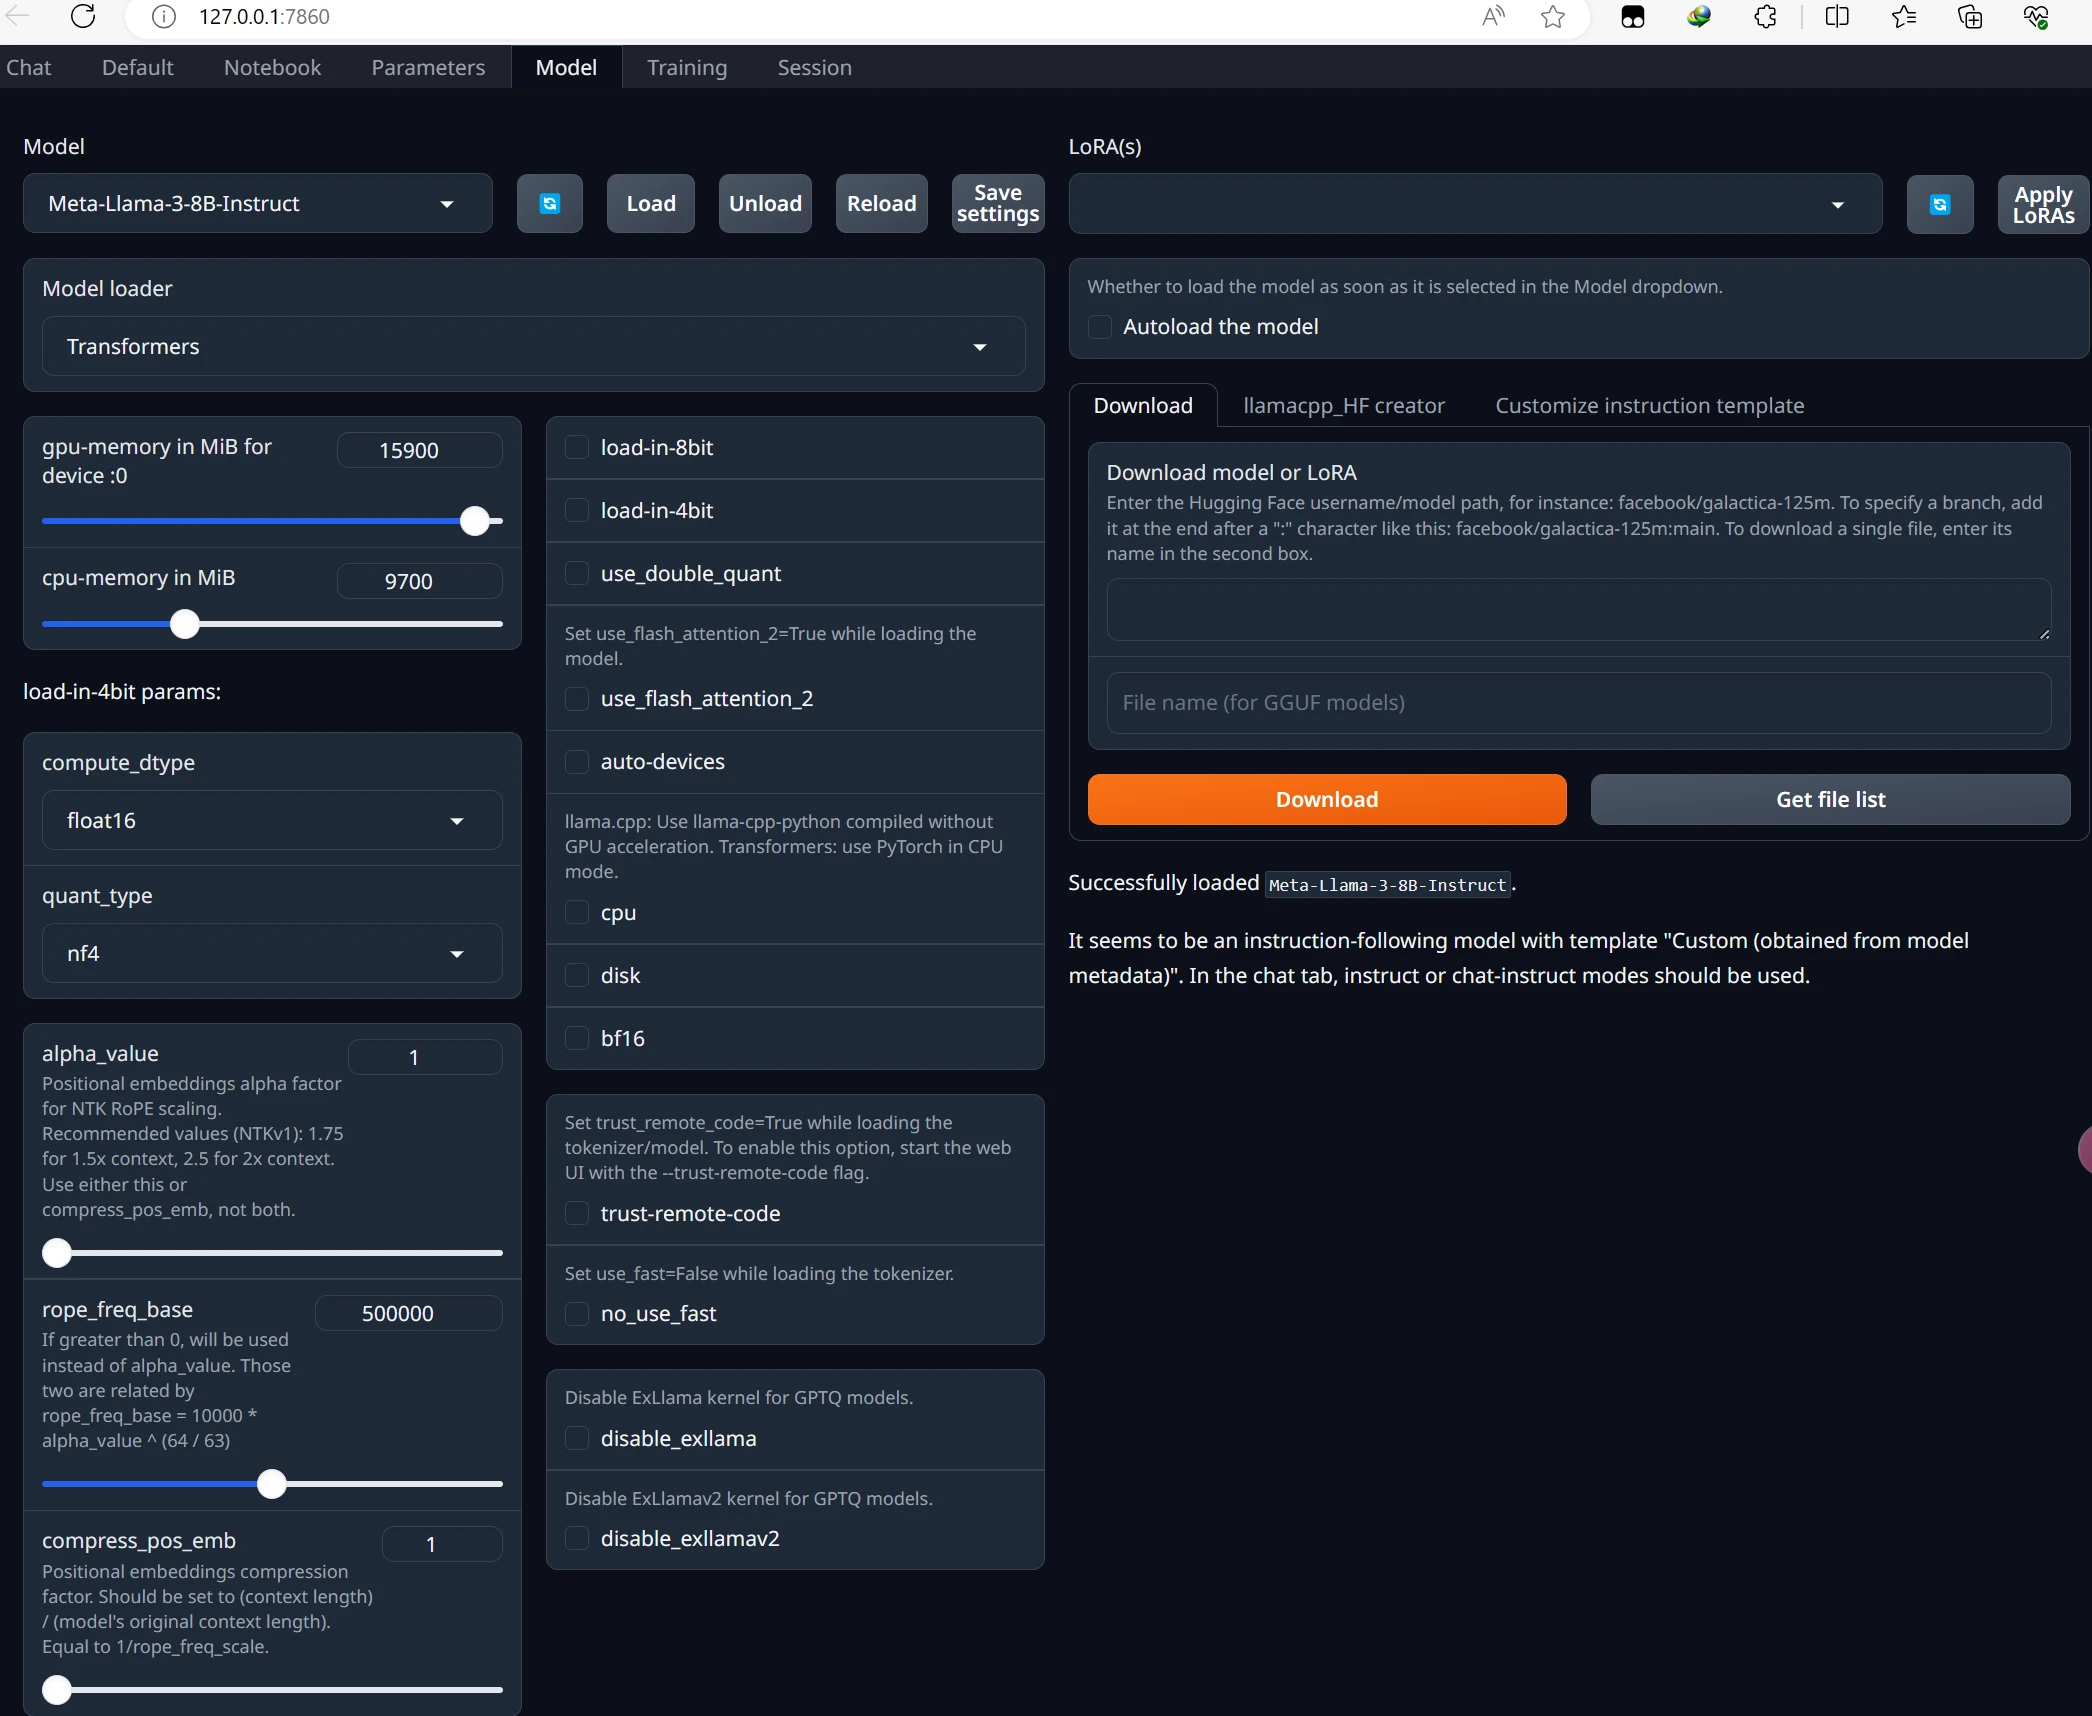Open browser extensions puzzle icon
2092x1716 pixels.
(x=1765, y=16)
